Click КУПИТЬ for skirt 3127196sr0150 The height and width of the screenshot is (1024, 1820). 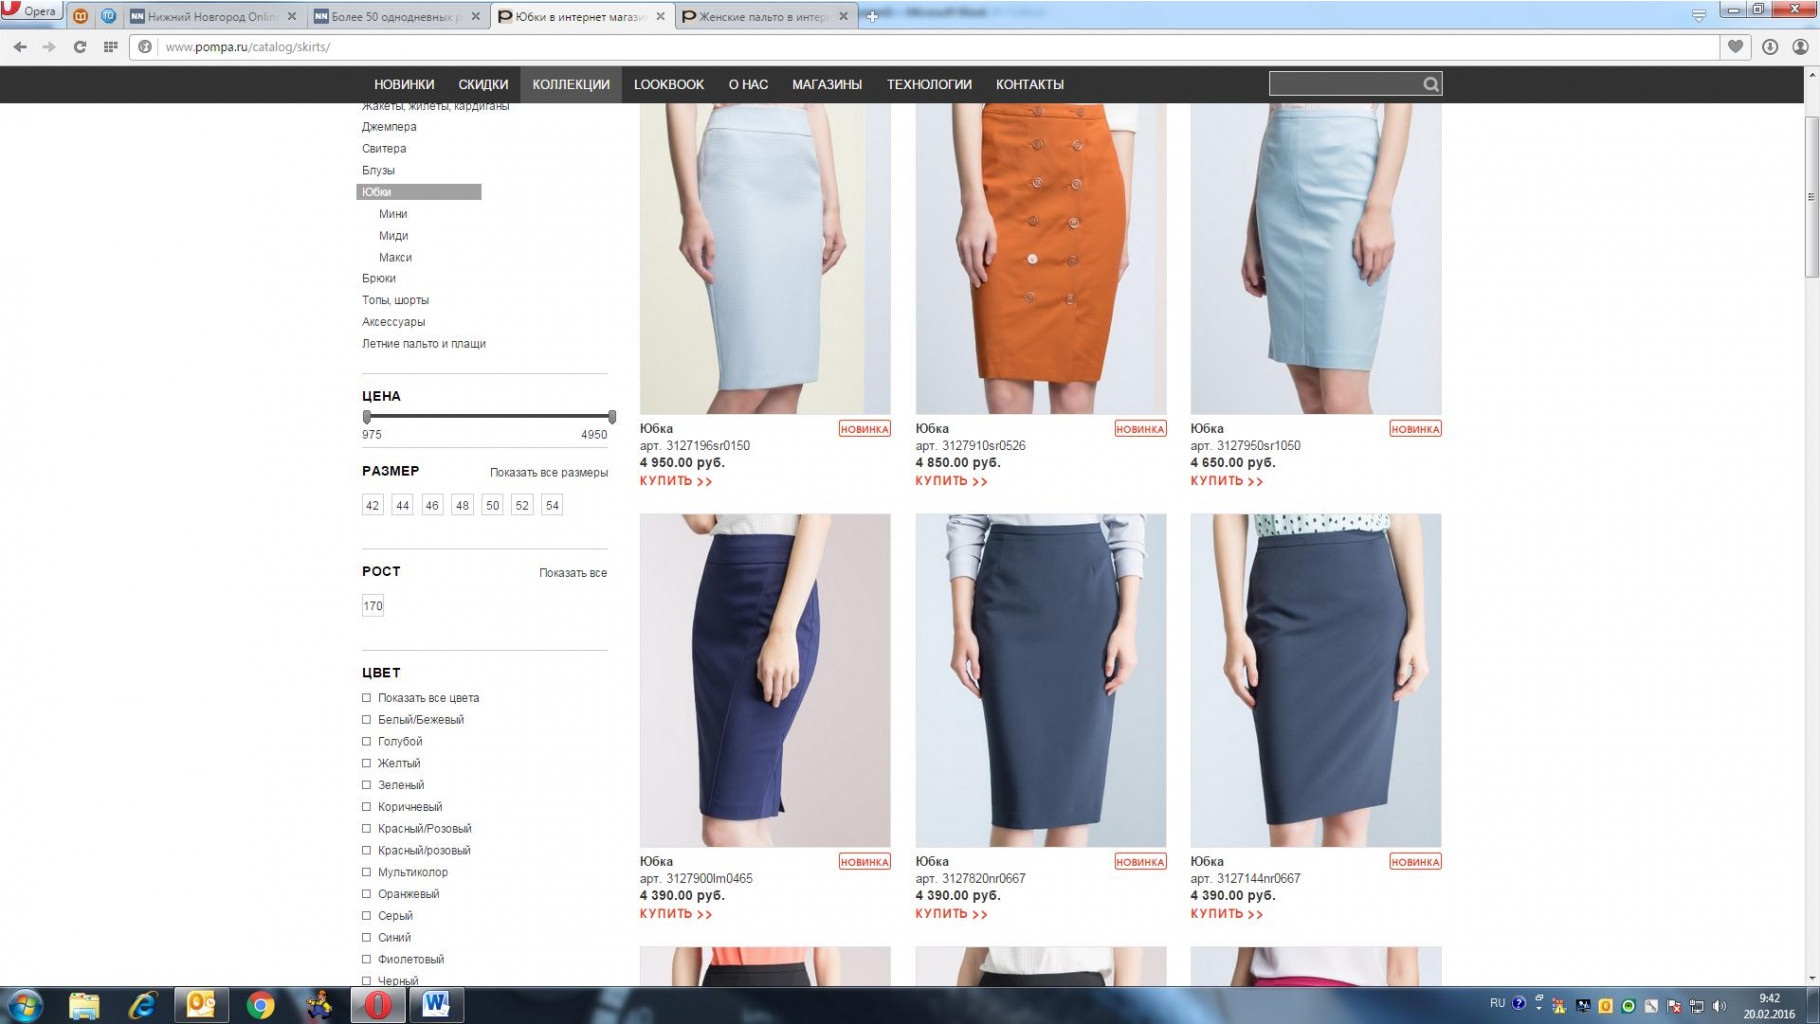676,481
